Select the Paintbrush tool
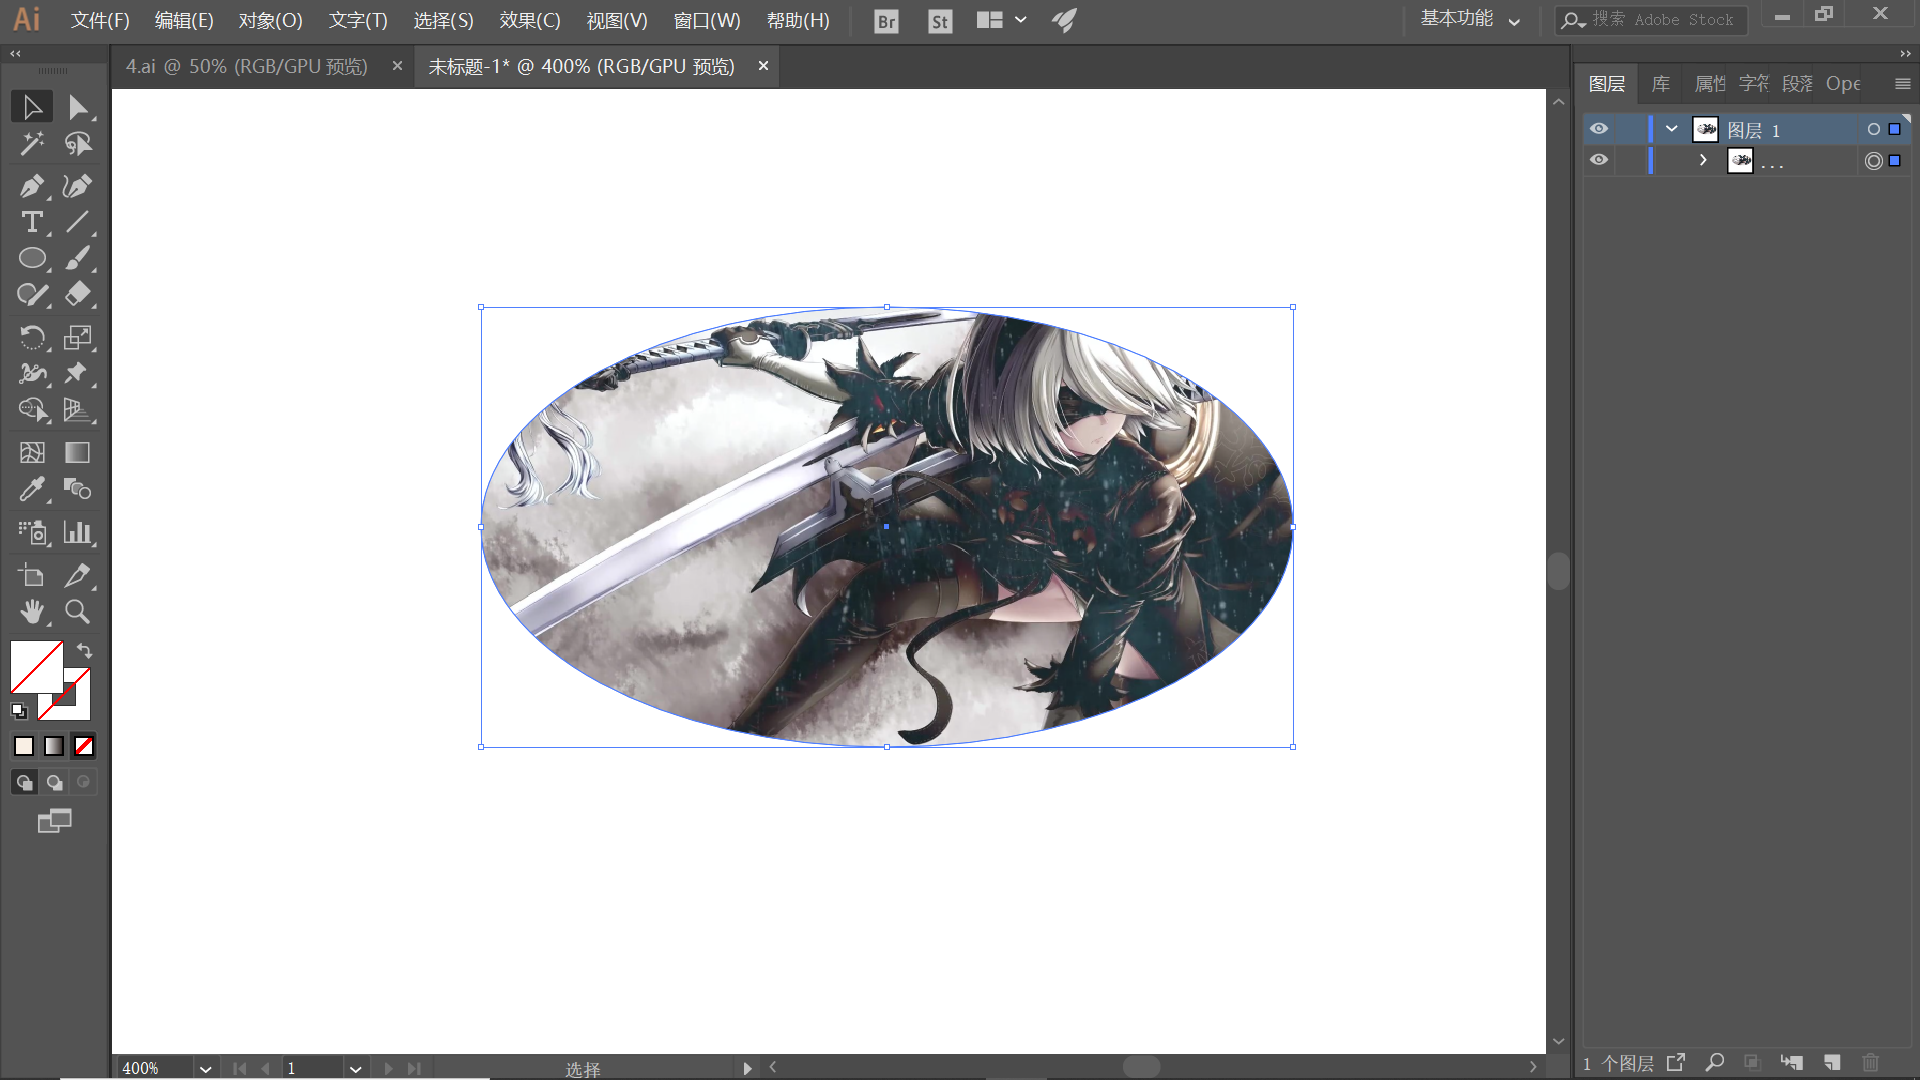Viewport: 1920px width, 1080px height. [78, 258]
